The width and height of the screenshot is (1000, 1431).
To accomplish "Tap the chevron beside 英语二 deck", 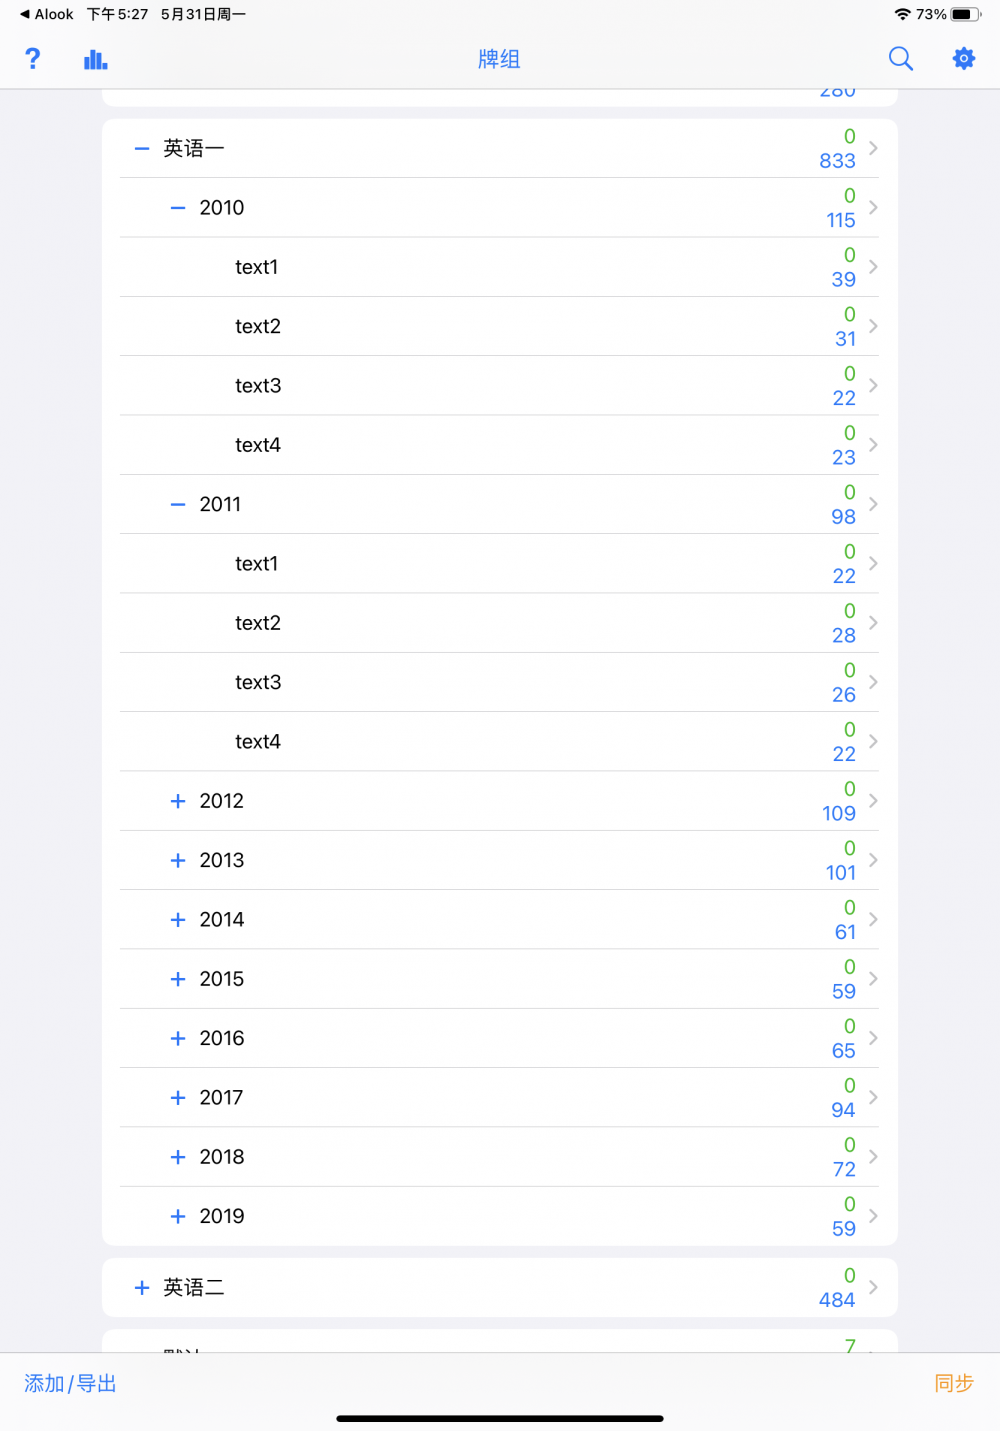I will [x=873, y=1287].
